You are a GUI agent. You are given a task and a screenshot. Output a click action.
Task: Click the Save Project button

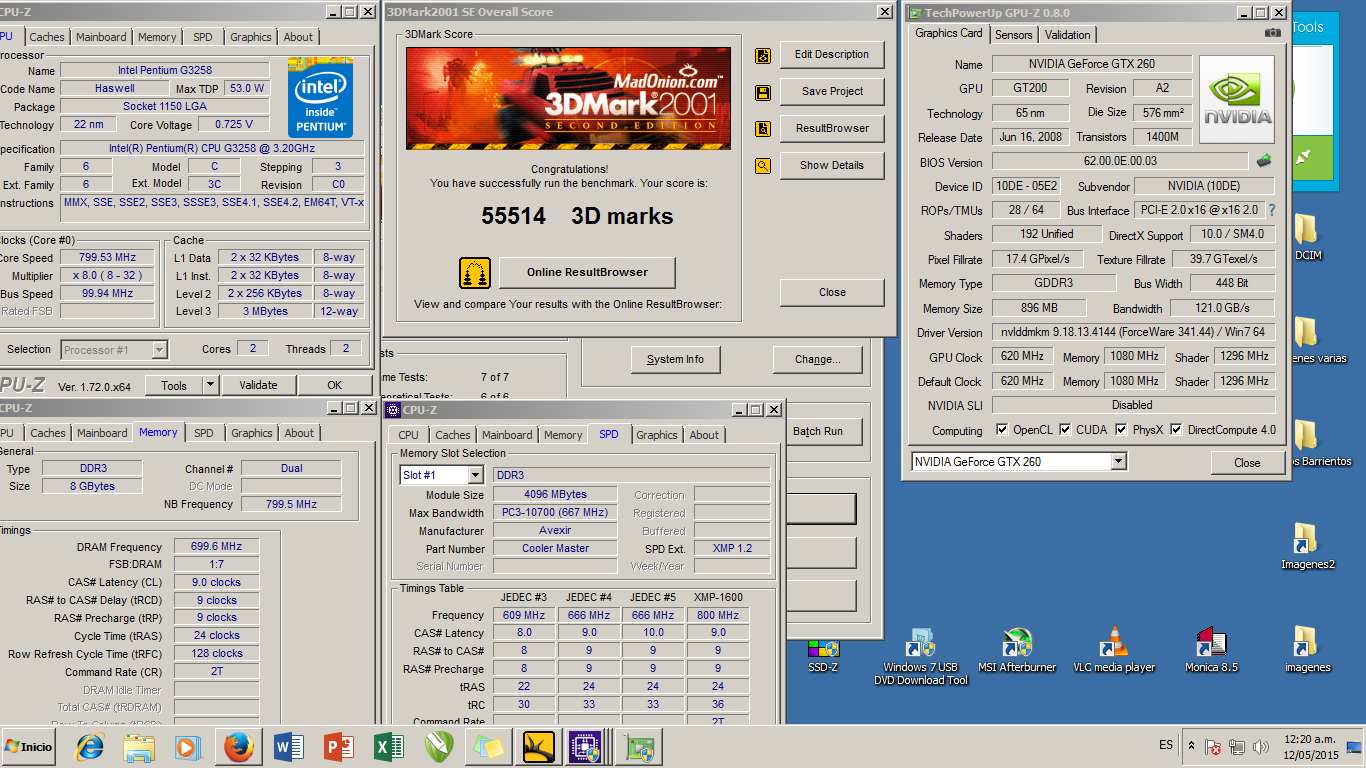832,91
